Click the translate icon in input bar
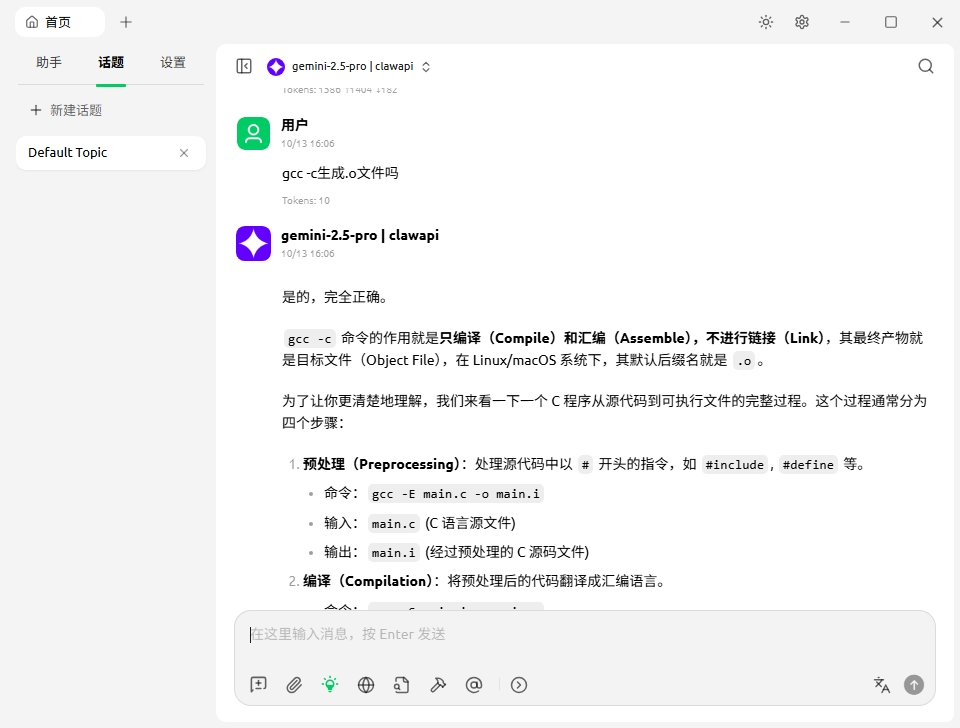The image size is (960, 728). coord(882,685)
